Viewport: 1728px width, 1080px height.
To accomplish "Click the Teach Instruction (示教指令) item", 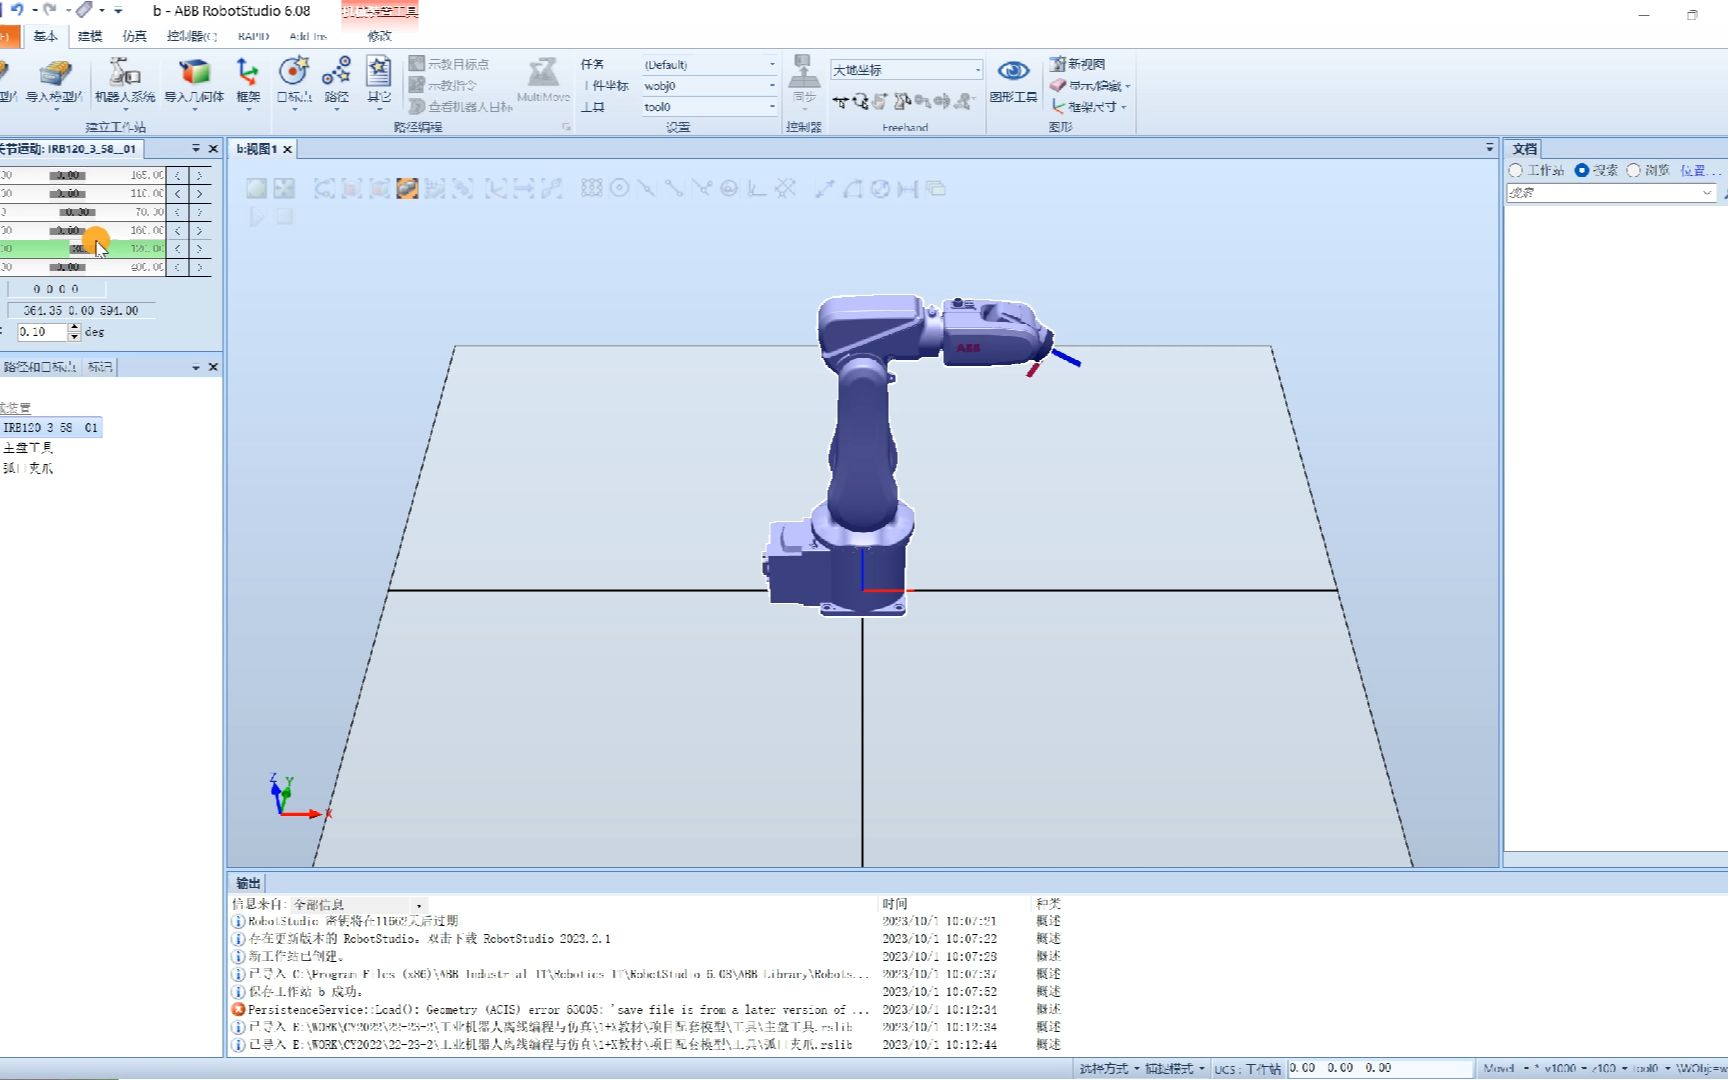I will tap(443, 85).
